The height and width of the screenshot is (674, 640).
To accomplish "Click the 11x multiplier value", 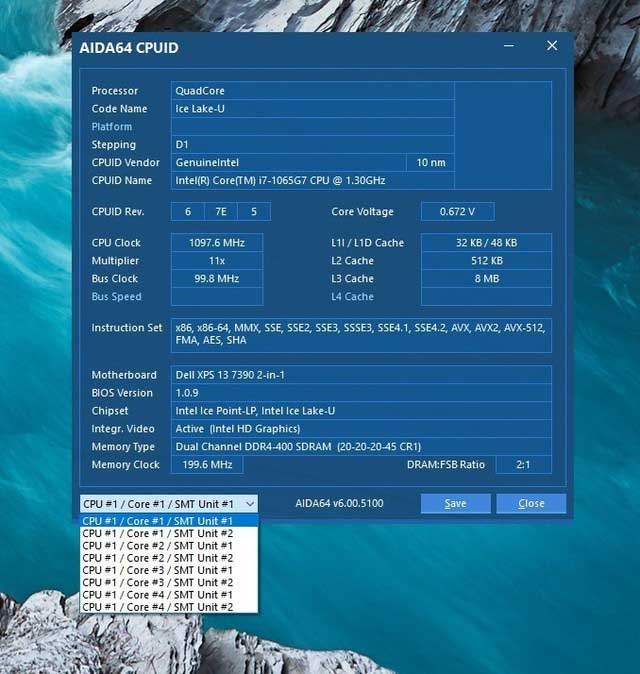I will 217,260.
